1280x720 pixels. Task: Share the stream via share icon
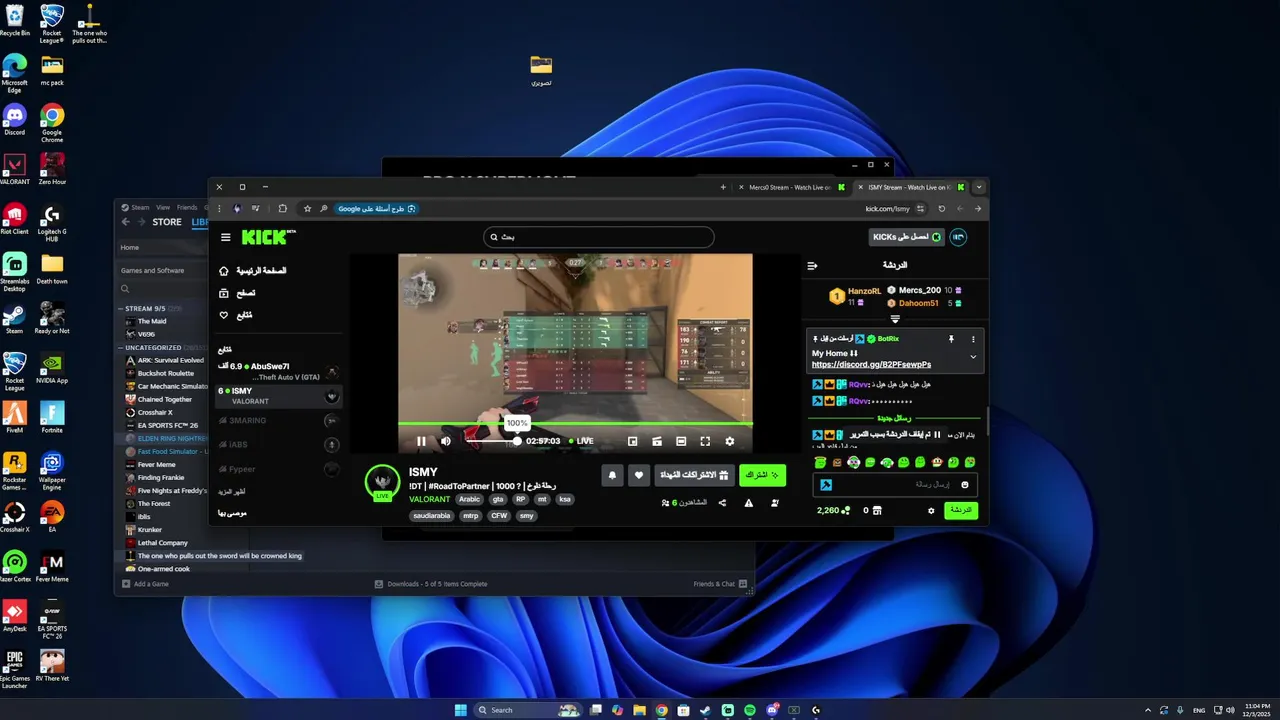[722, 503]
